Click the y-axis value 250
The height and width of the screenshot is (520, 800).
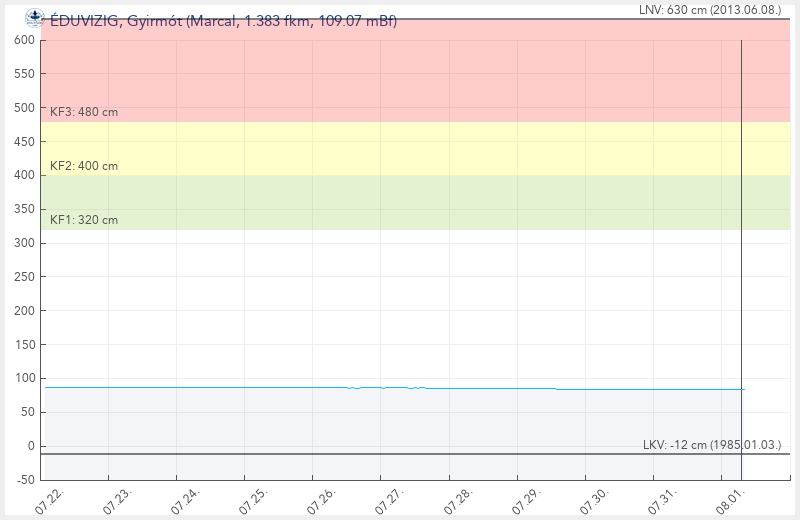coord(24,277)
